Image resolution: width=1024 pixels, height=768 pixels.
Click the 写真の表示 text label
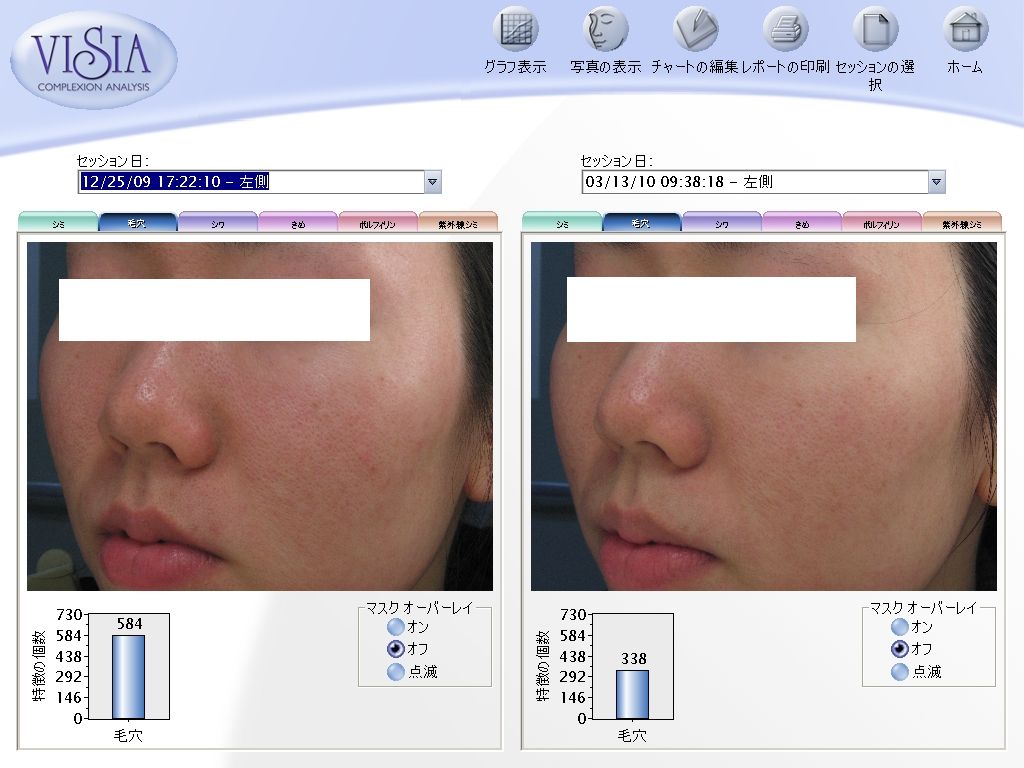click(605, 67)
